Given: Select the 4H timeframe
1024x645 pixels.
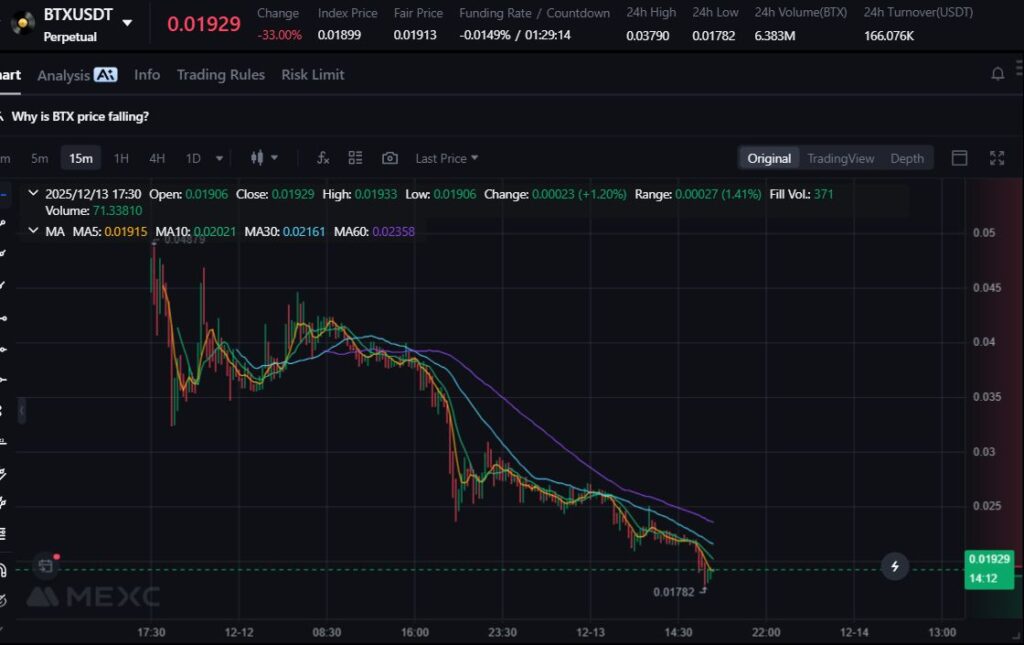Looking at the screenshot, I should (157, 158).
